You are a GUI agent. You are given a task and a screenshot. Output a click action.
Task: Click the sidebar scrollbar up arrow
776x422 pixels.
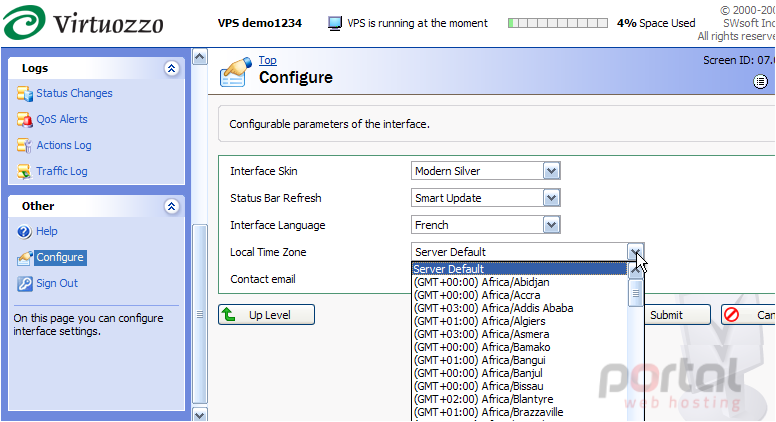pyautogui.click(x=199, y=57)
